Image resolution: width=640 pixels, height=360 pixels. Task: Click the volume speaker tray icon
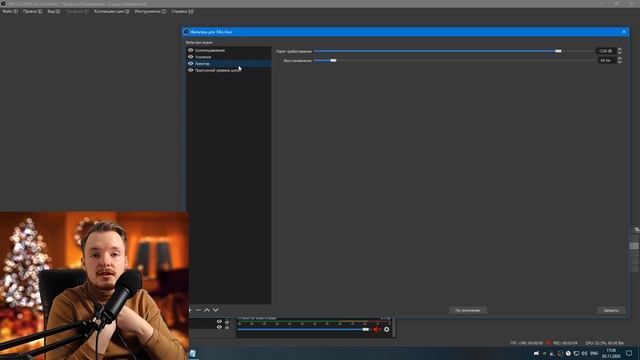[584, 353]
